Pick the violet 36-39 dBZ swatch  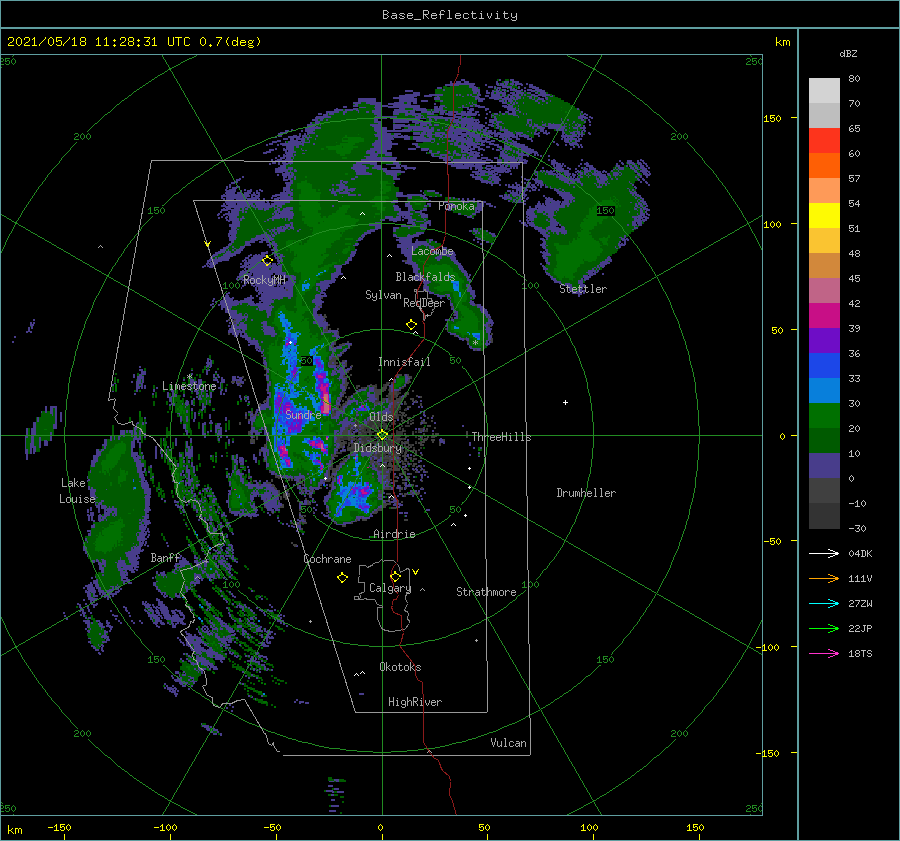click(824, 340)
